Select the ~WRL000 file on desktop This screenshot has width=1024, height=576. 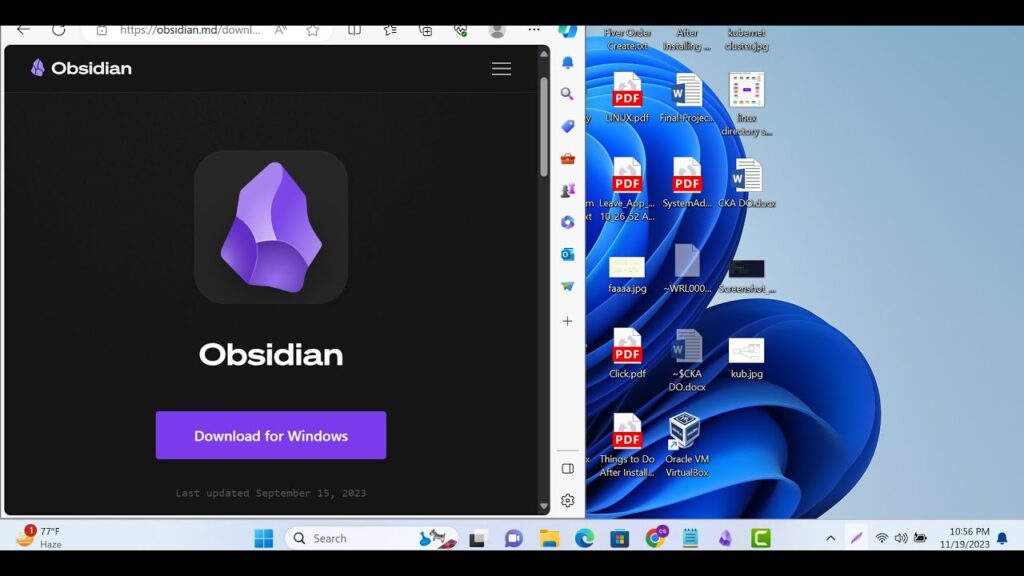coord(686,268)
